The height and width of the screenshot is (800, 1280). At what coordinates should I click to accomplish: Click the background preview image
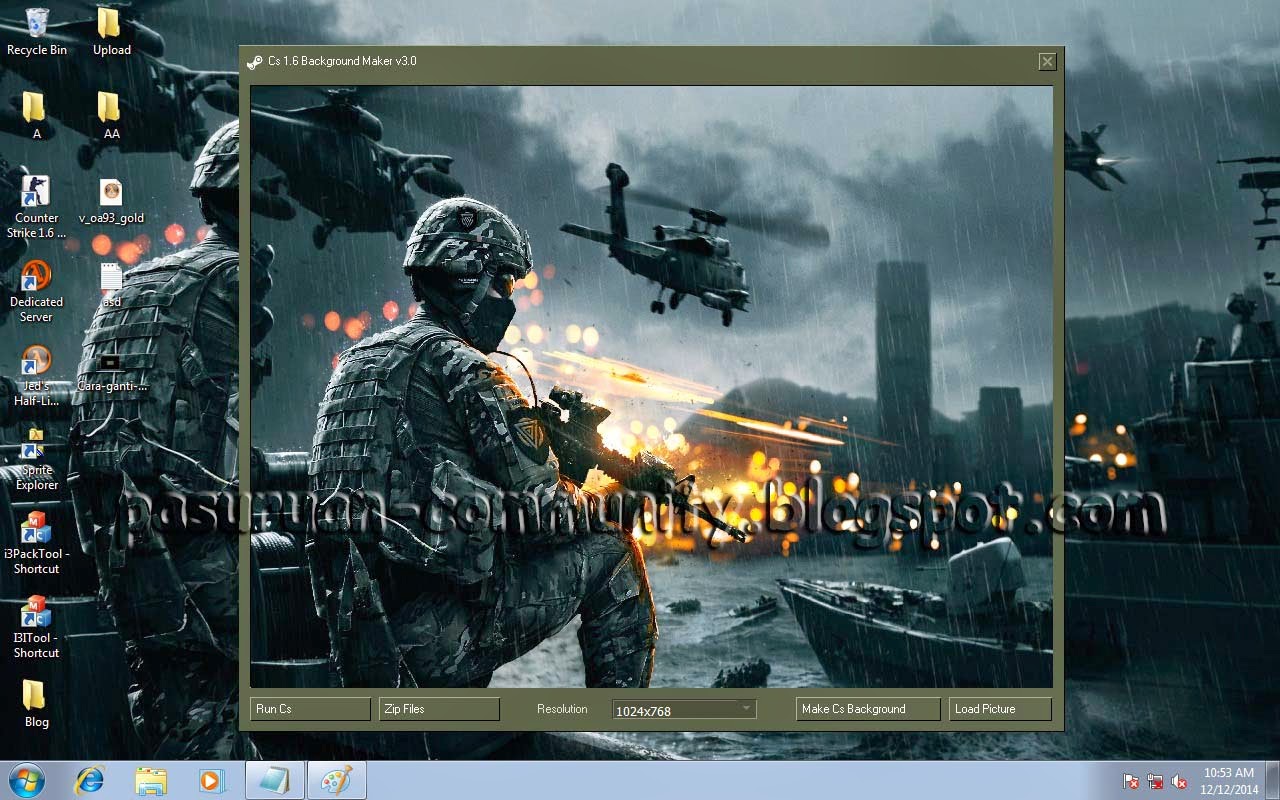651,387
